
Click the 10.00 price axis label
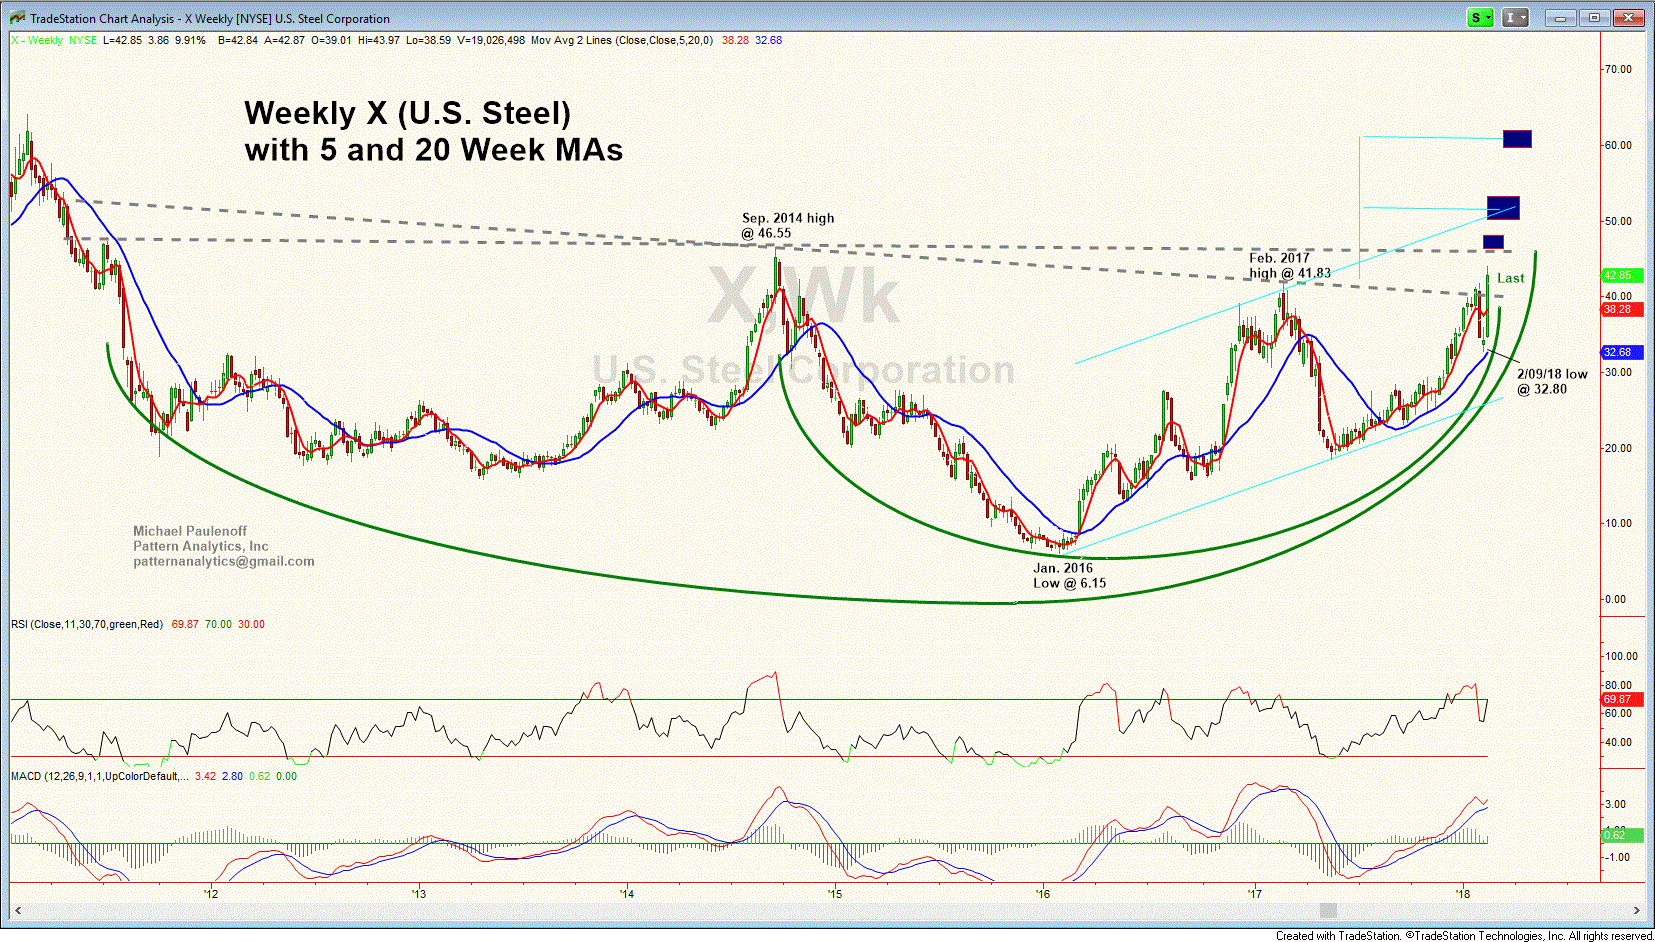coord(1618,523)
